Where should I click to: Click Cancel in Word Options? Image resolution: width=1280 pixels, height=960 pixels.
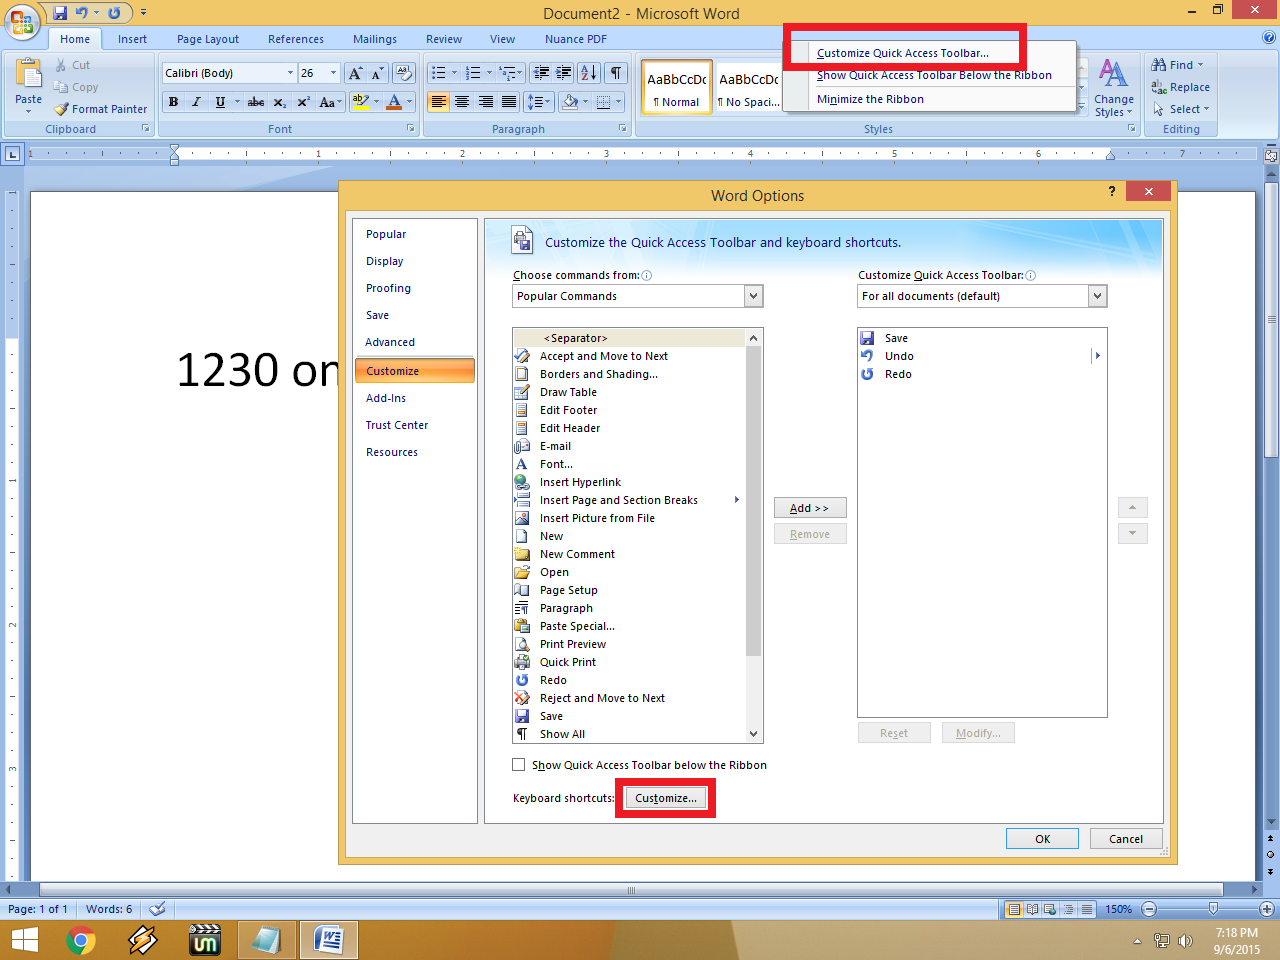pyautogui.click(x=1126, y=839)
